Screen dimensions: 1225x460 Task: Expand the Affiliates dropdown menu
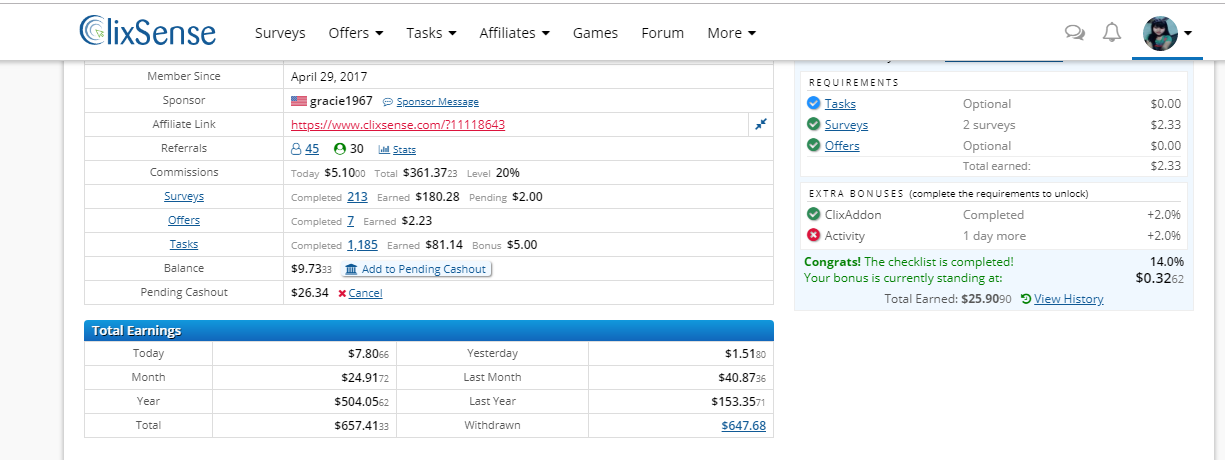[x=514, y=33]
